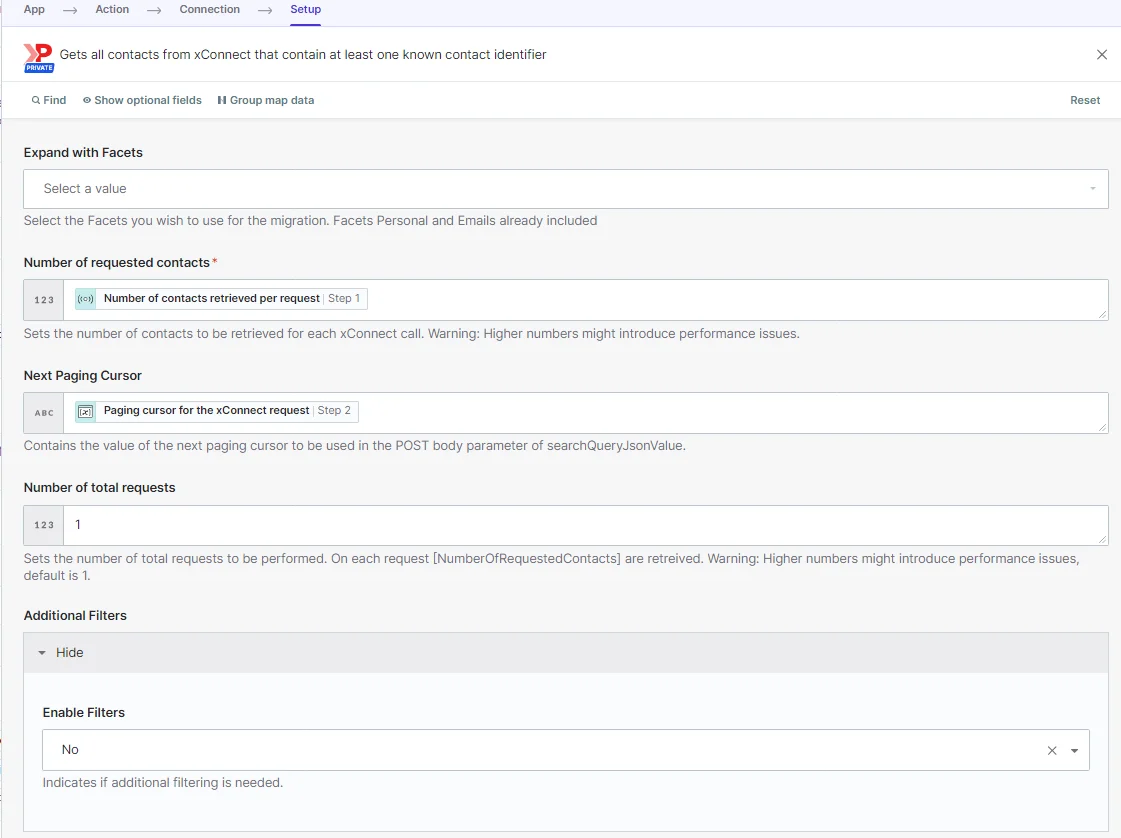Open the Expand with Facets dropdown
The height and width of the screenshot is (838, 1121).
(x=566, y=189)
